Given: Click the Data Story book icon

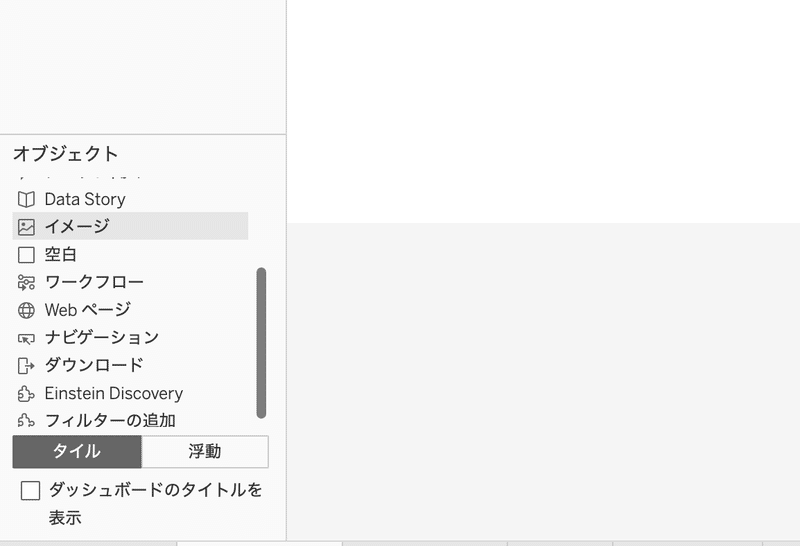Looking at the screenshot, I should click(x=26, y=199).
